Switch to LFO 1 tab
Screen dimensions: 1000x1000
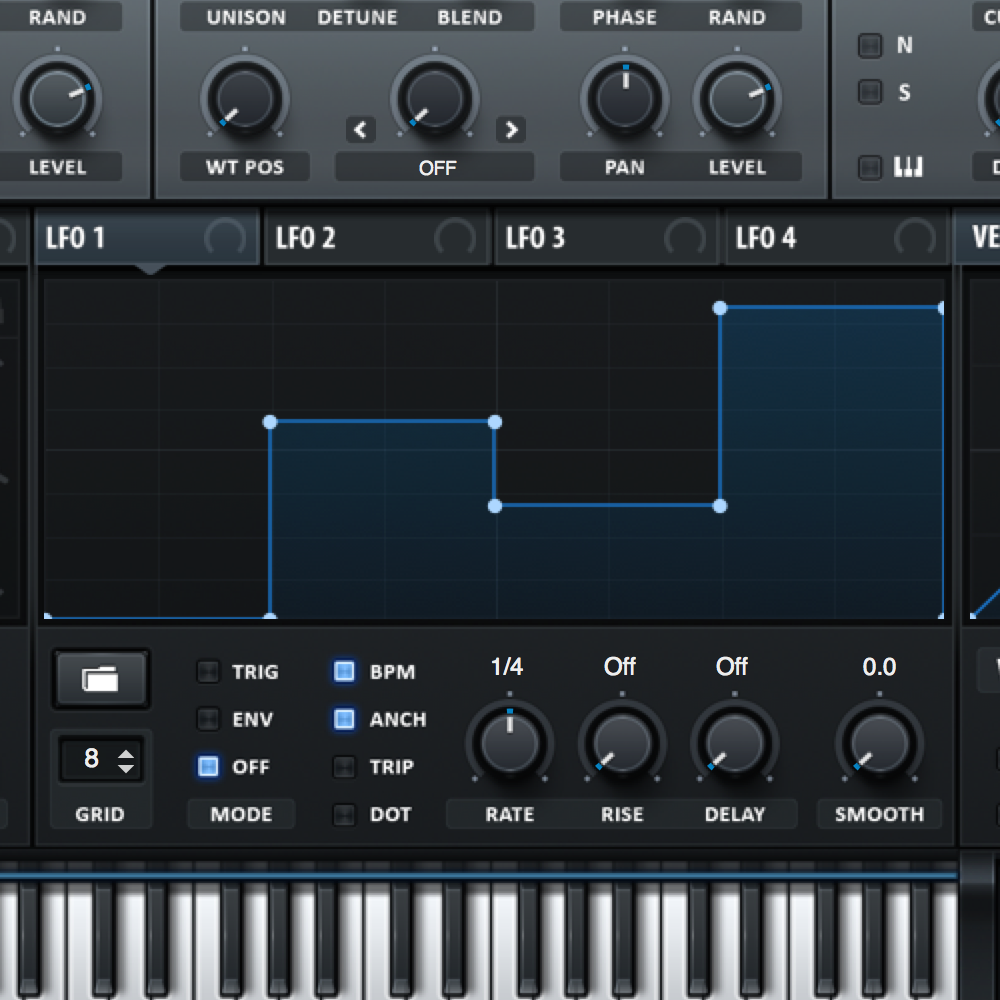(x=147, y=238)
